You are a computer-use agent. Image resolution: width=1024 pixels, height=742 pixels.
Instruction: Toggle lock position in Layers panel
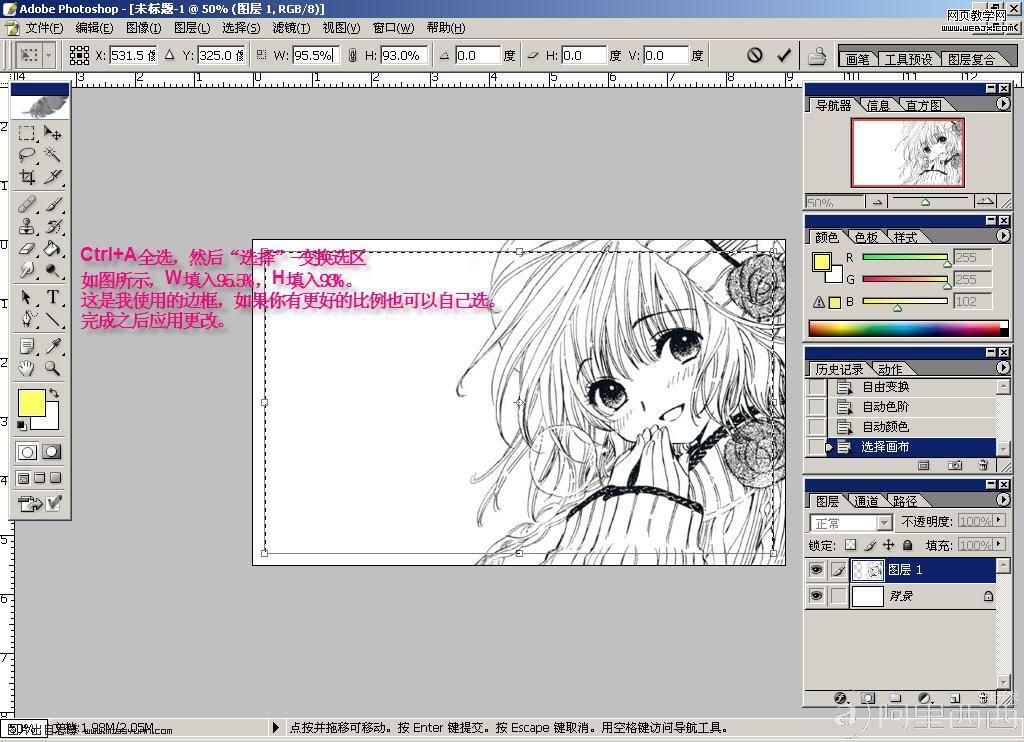point(888,545)
